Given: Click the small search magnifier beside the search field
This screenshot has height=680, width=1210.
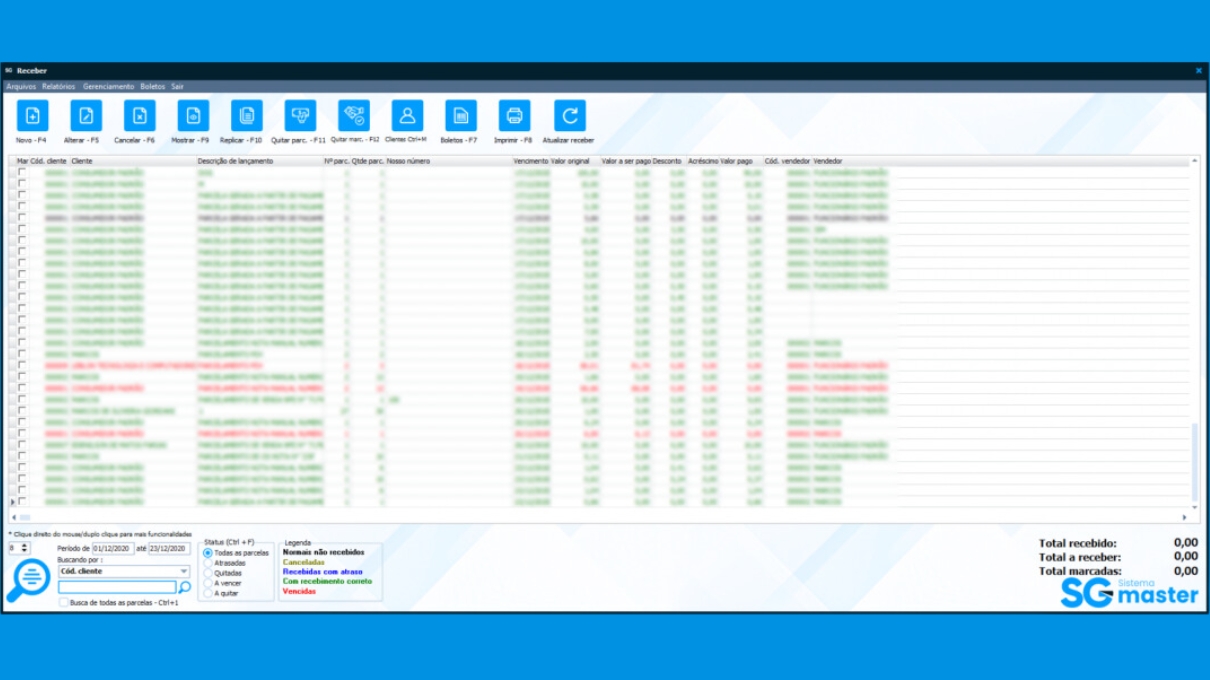Looking at the screenshot, I should pos(184,588).
